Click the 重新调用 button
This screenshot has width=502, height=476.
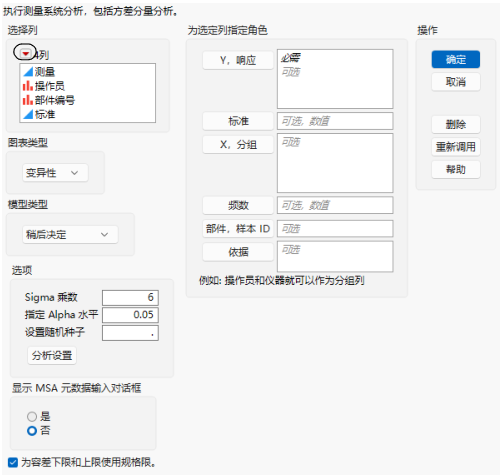(456, 147)
